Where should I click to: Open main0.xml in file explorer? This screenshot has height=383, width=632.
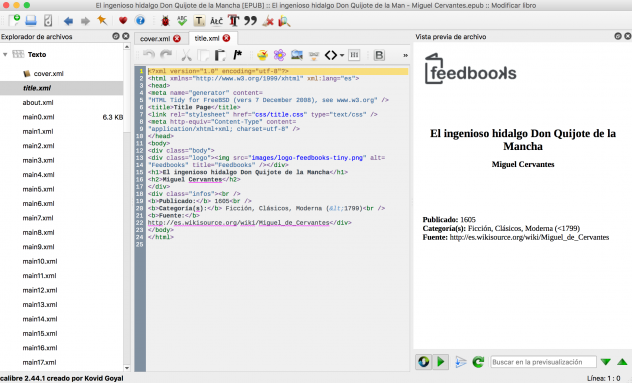(38, 117)
